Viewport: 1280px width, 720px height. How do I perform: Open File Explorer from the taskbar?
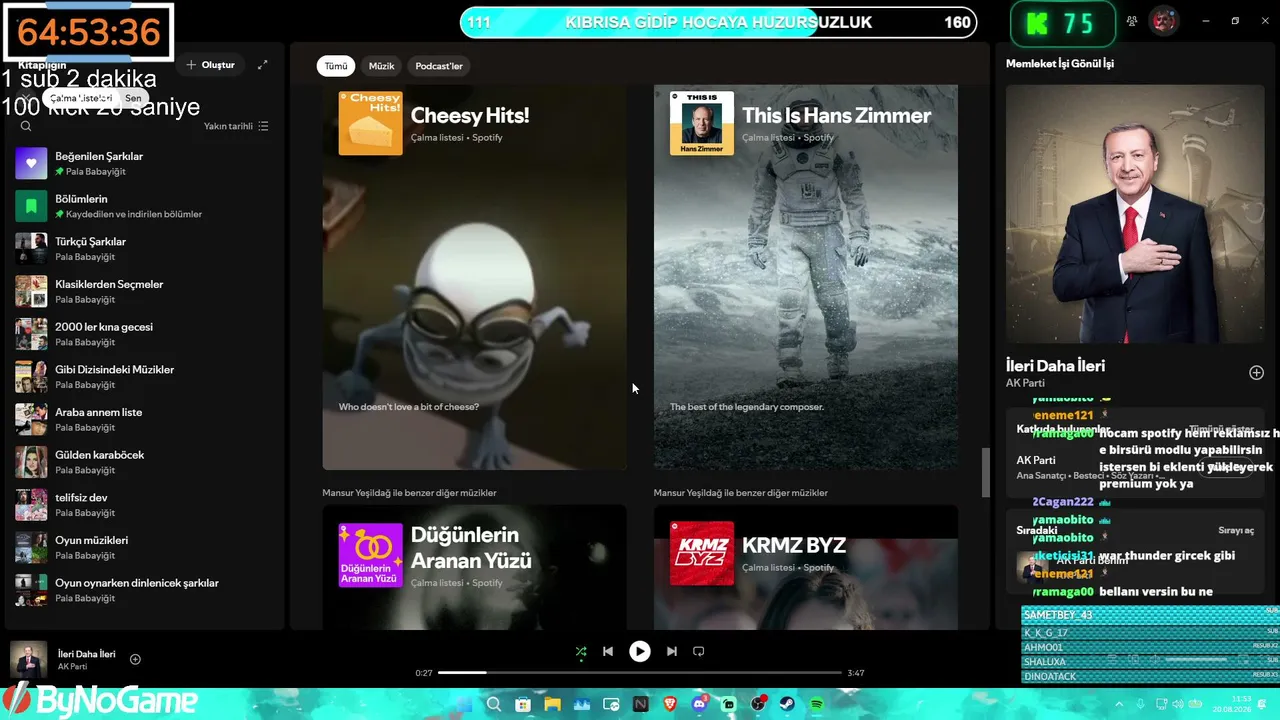[x=552, y=705]
